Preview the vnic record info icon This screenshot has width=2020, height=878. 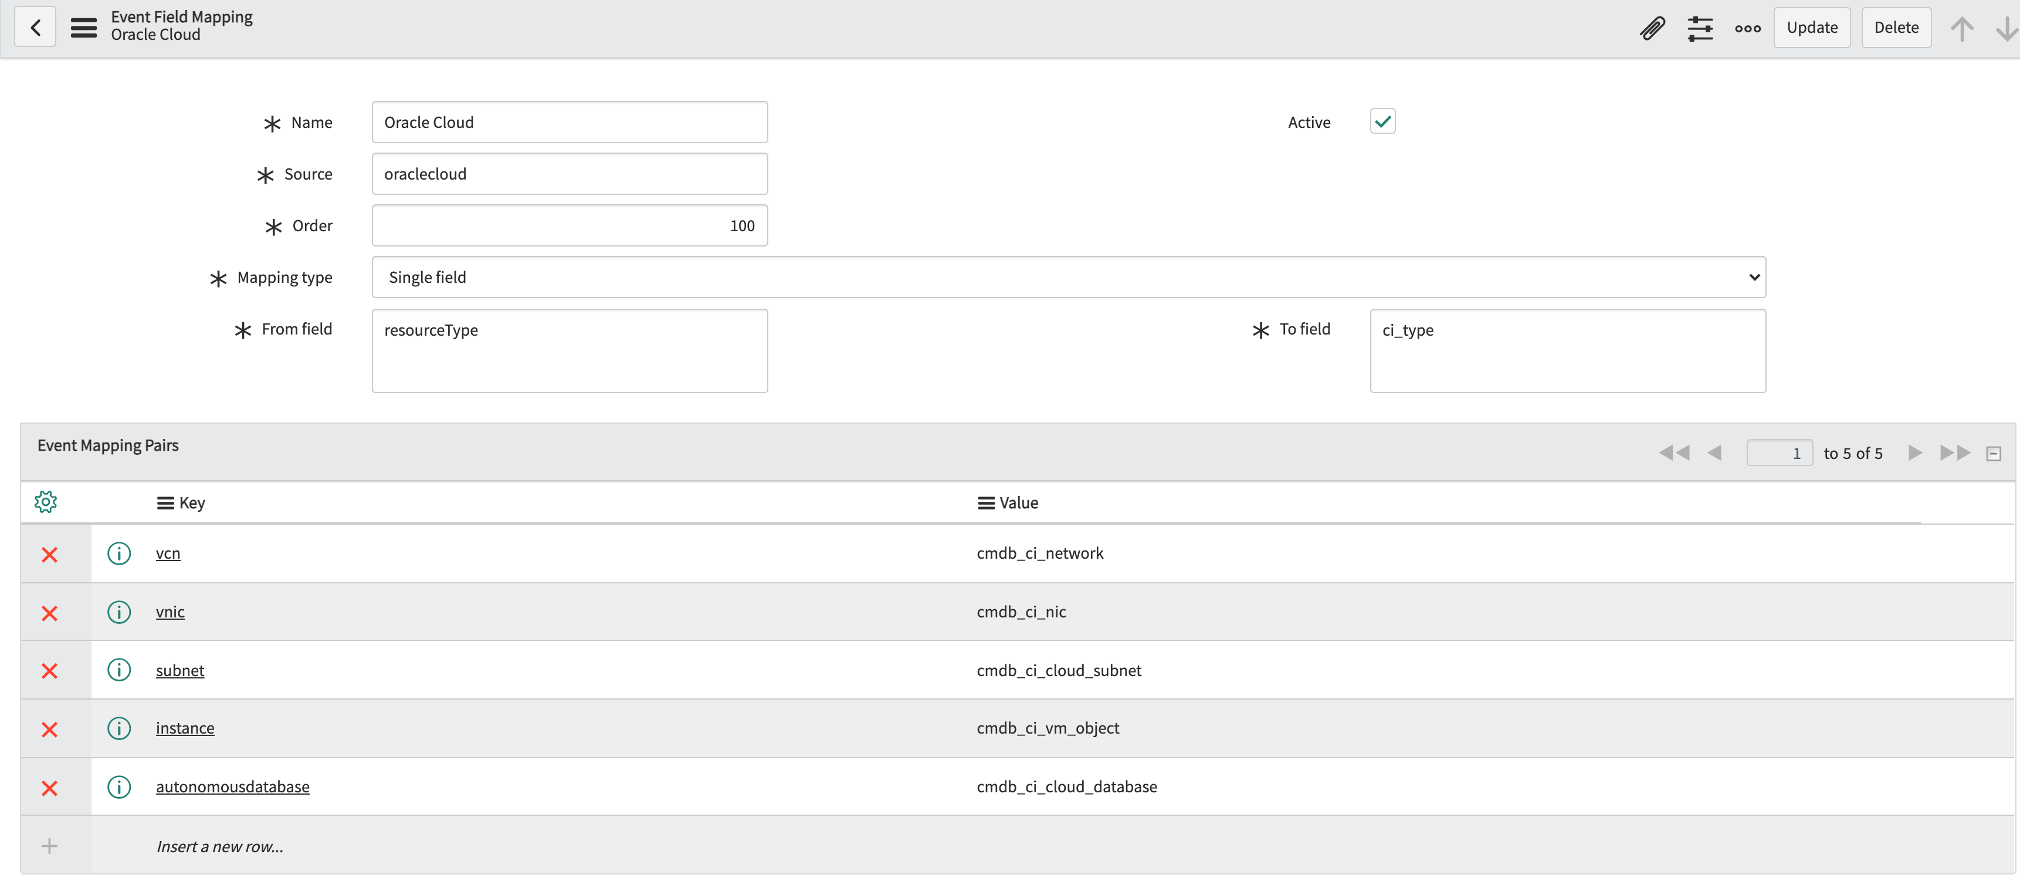[119, 612]
